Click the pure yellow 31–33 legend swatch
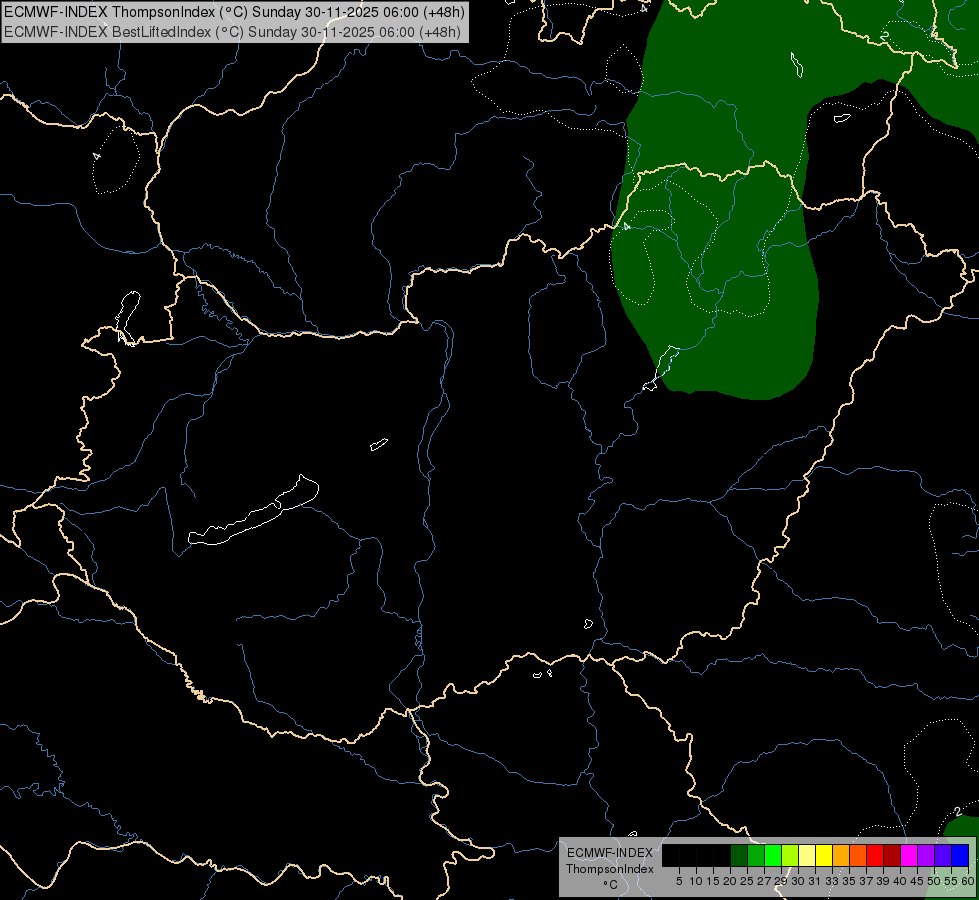 [824, 855]
